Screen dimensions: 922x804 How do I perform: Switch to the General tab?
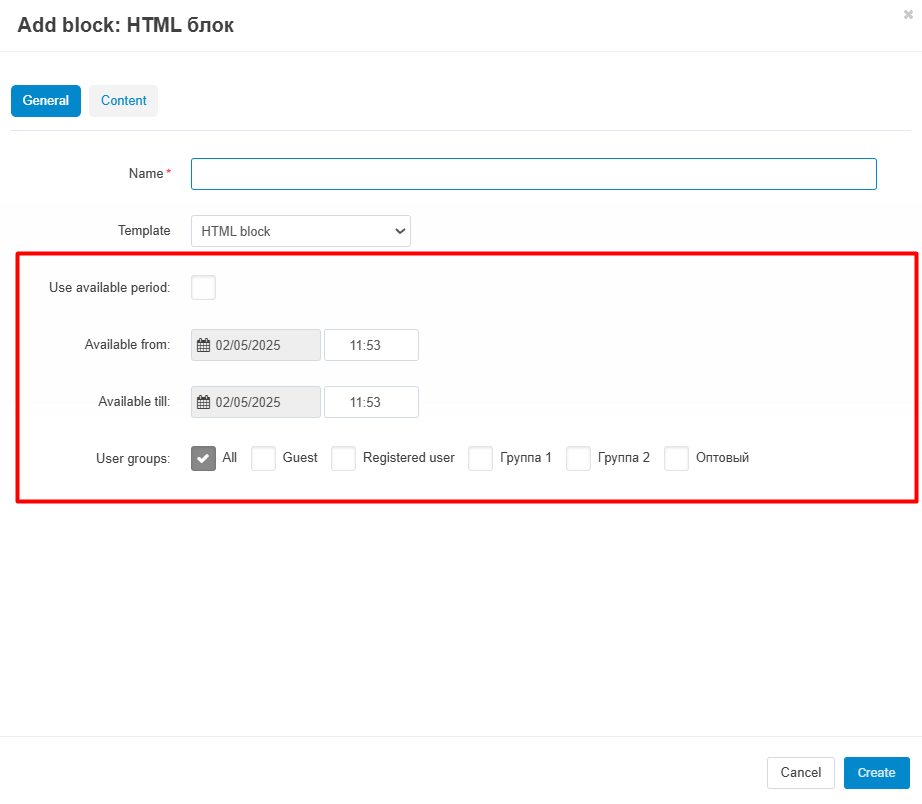tap(46, 101)
